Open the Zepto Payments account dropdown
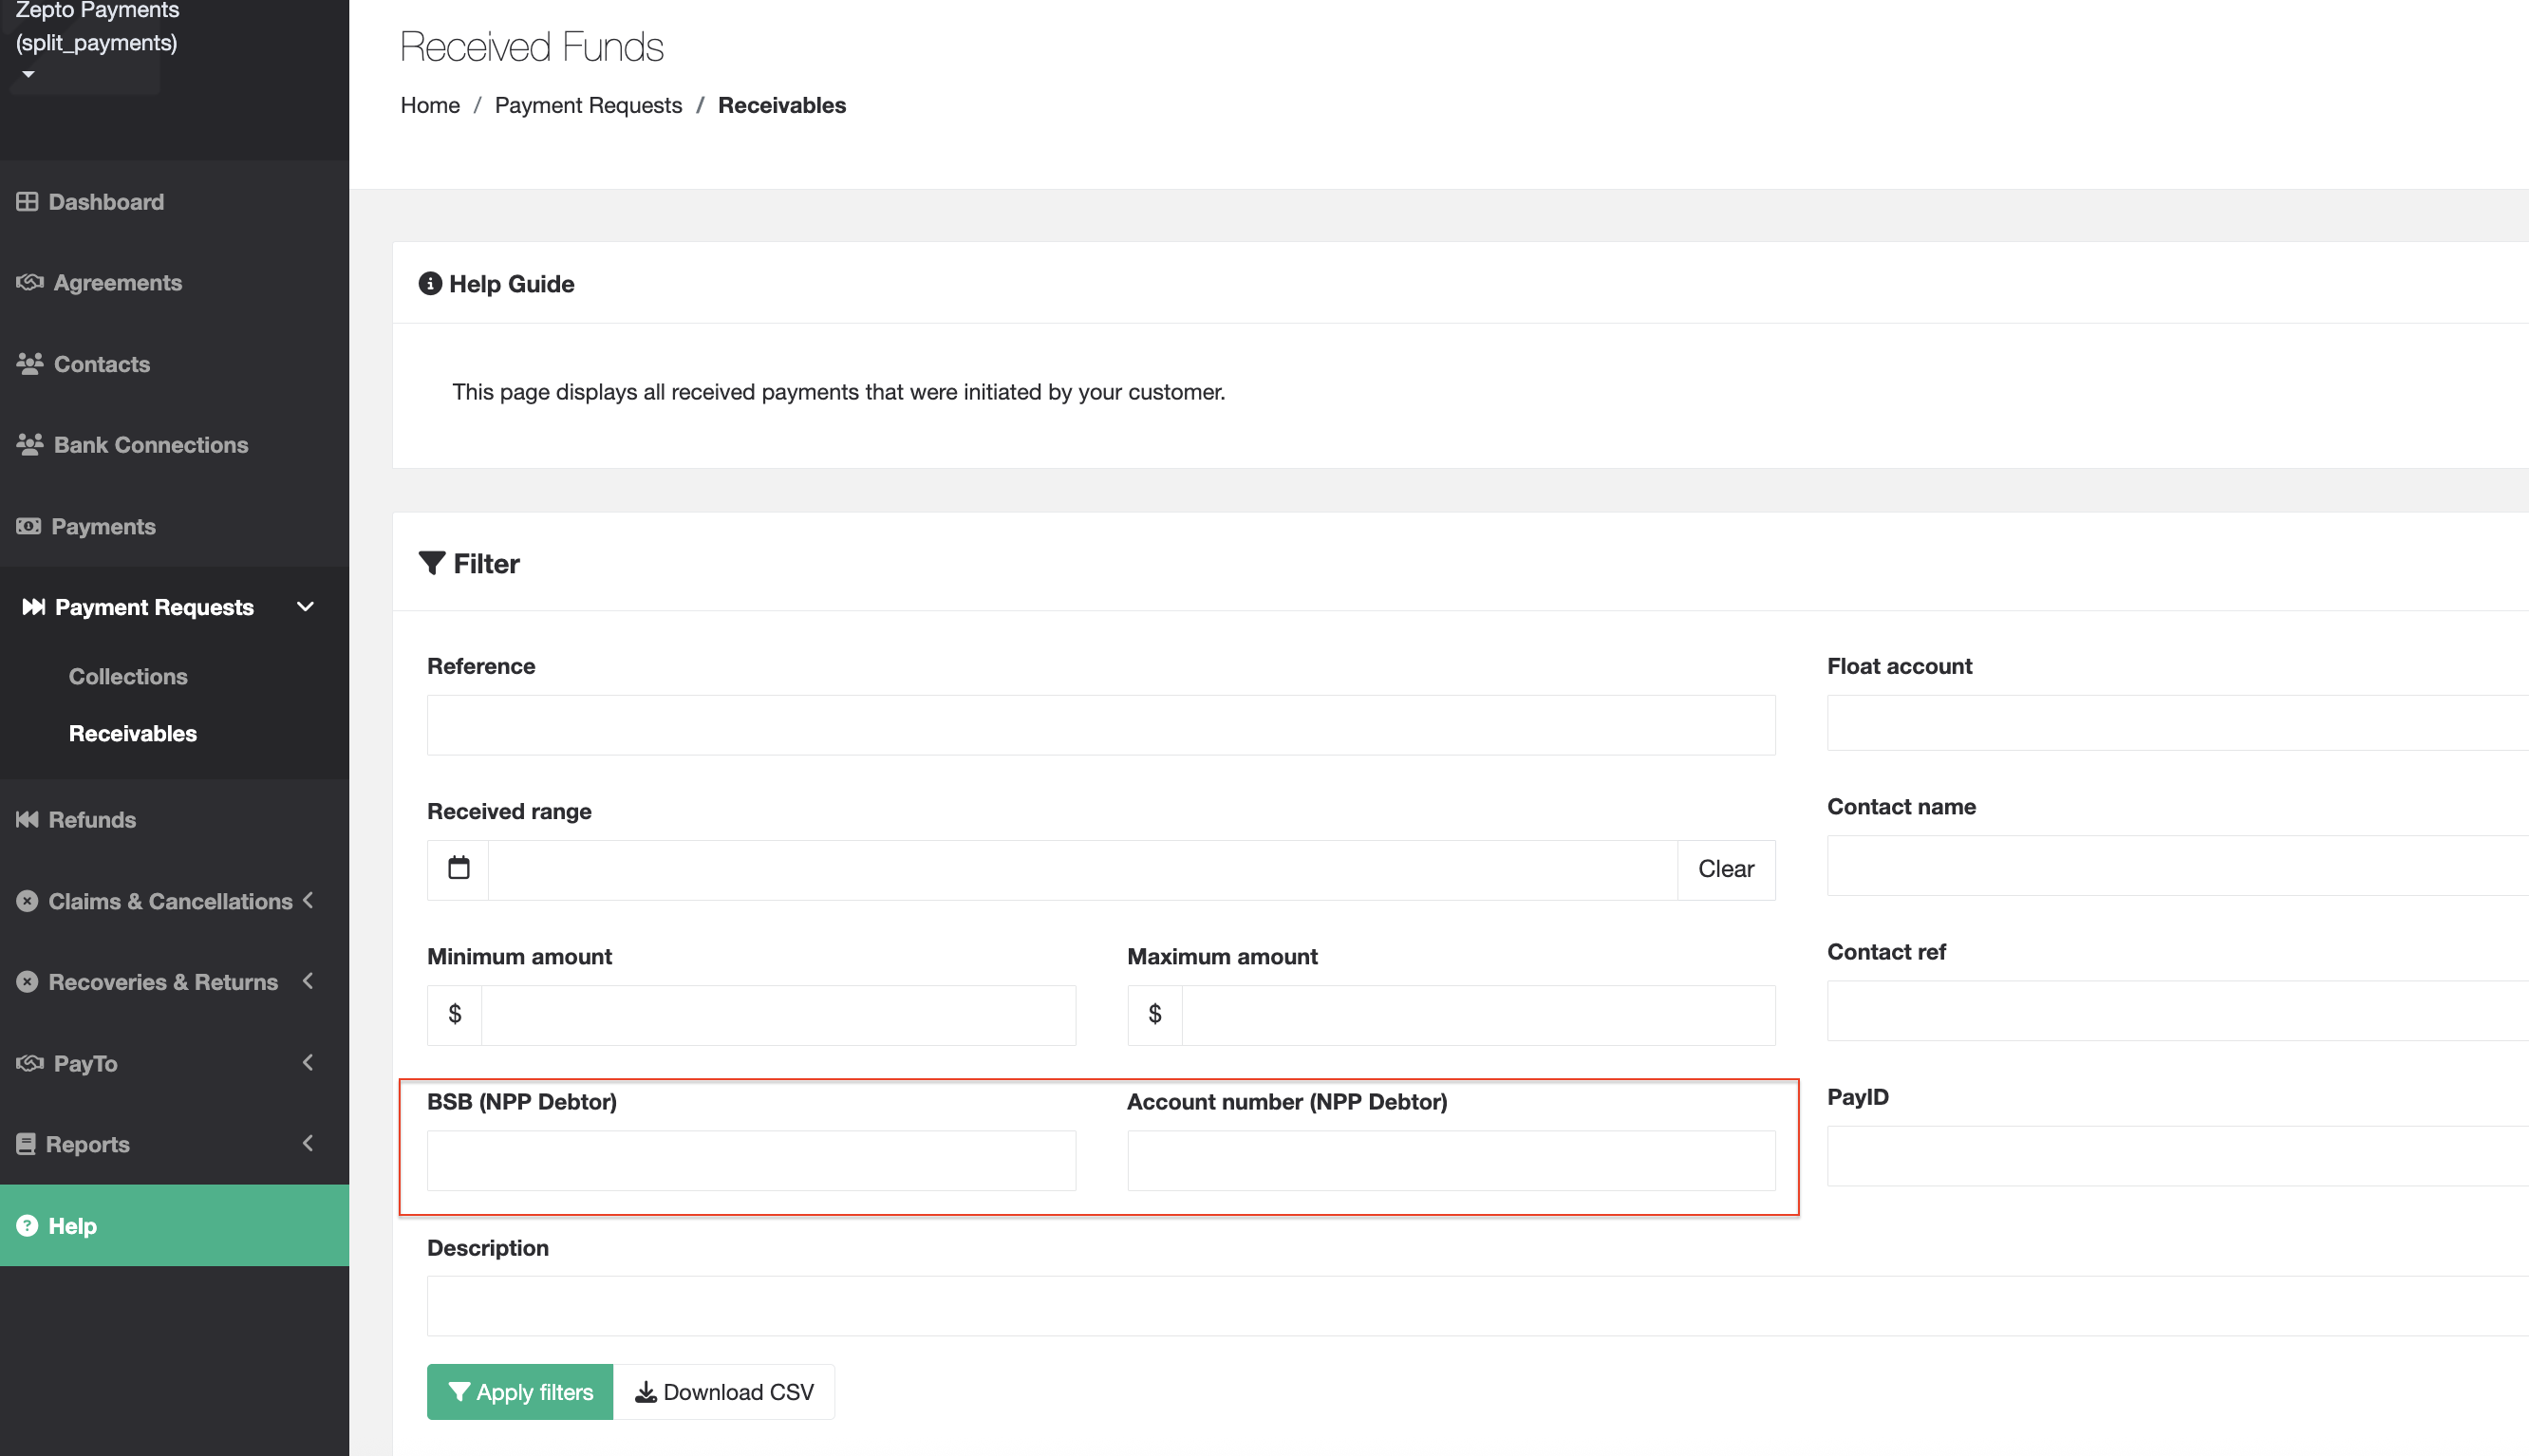Viewport: 2529px width, 1456px height. coord(28,74)
